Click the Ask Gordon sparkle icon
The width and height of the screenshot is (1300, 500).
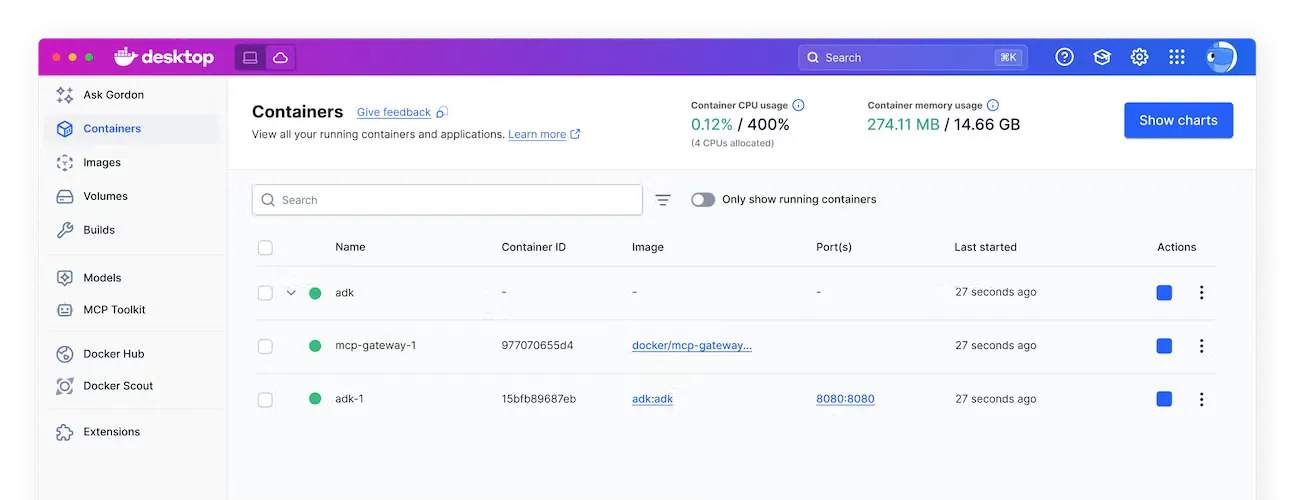(x=65, y=95)
